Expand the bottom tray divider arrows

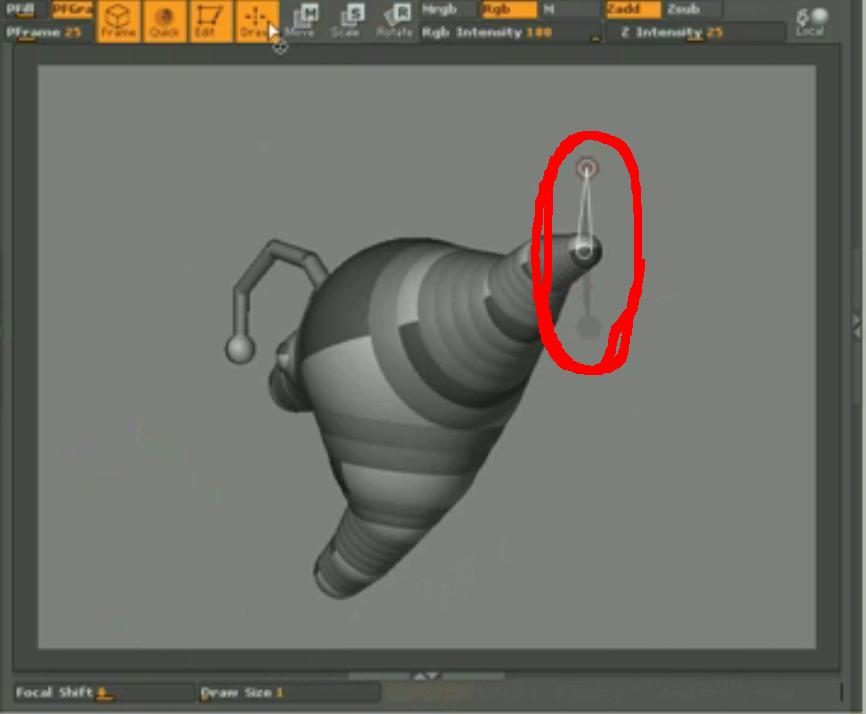click(427, 676)
